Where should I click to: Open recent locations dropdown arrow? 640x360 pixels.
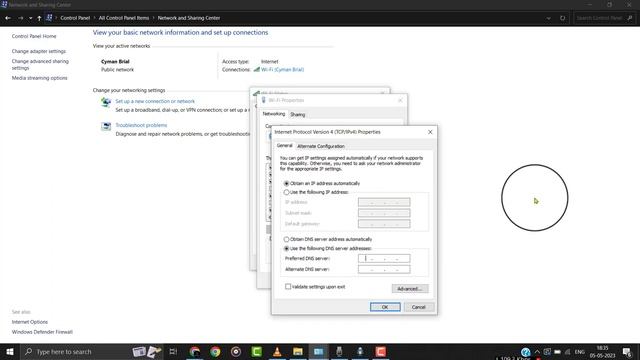click(x=30, y=18)
